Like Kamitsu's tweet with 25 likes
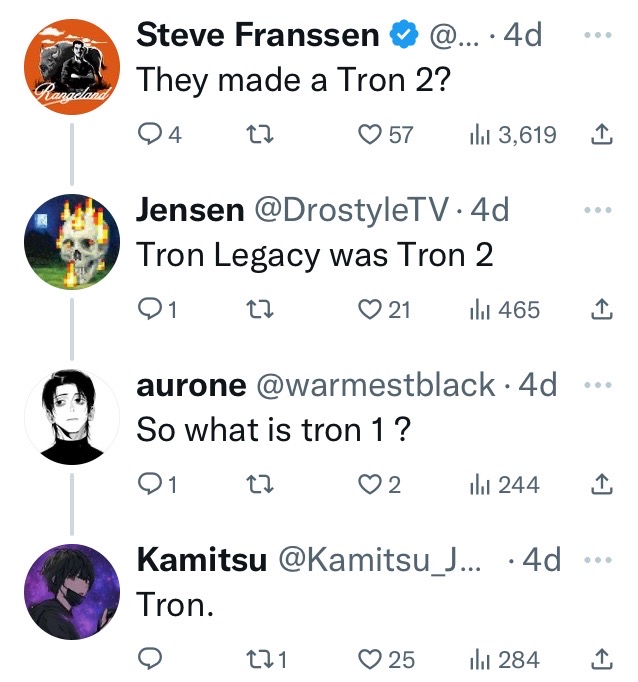Viewport: 638px width, 682px height. (x=371, y=660)
